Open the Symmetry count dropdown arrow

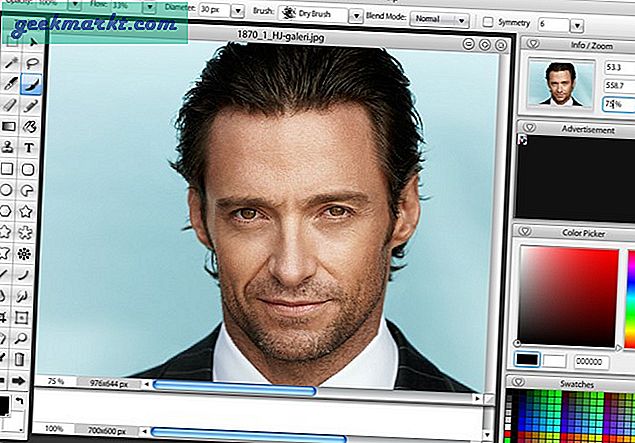click(577, 26)
